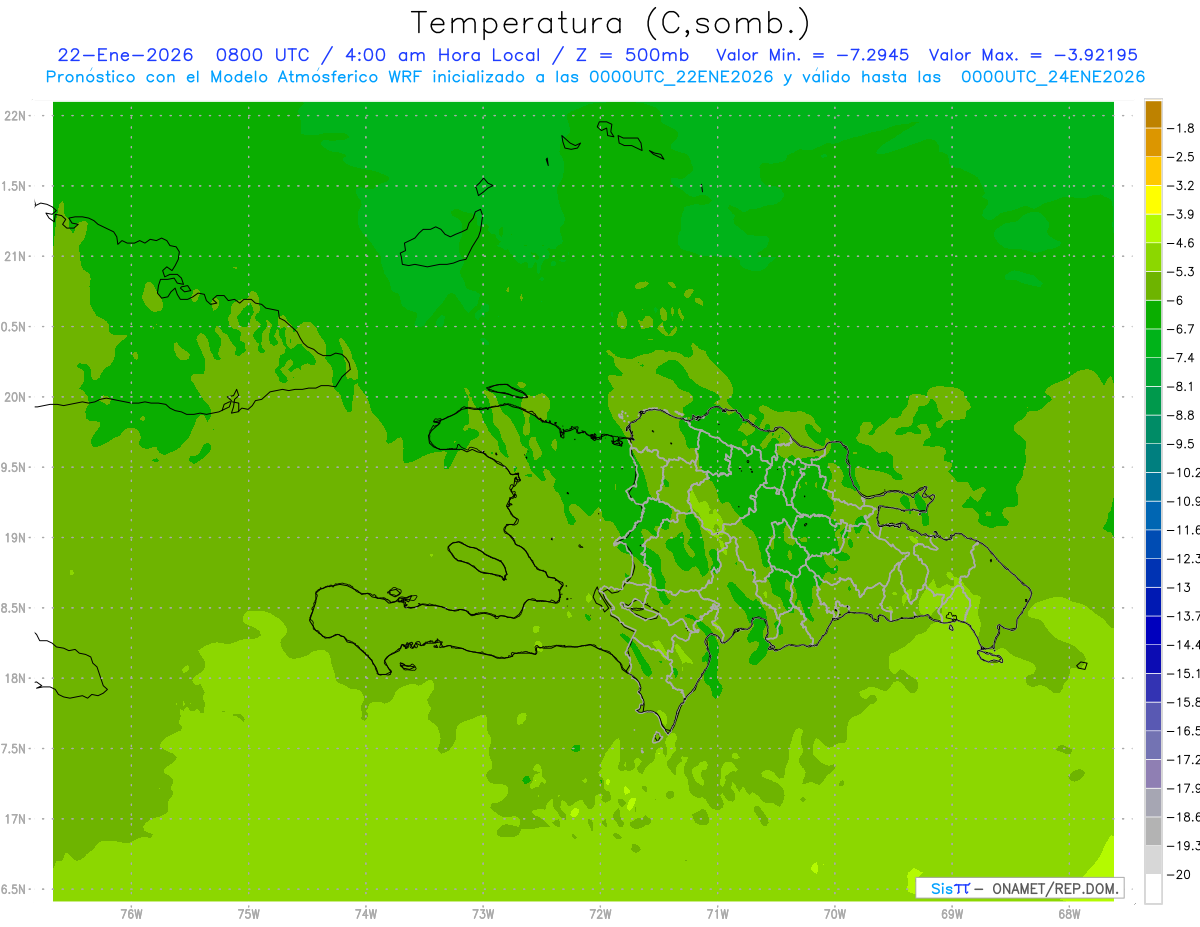1200x927 pixels.
Task: Click the '-6.7' colorbar value
Action: (x=1181, y=329)
